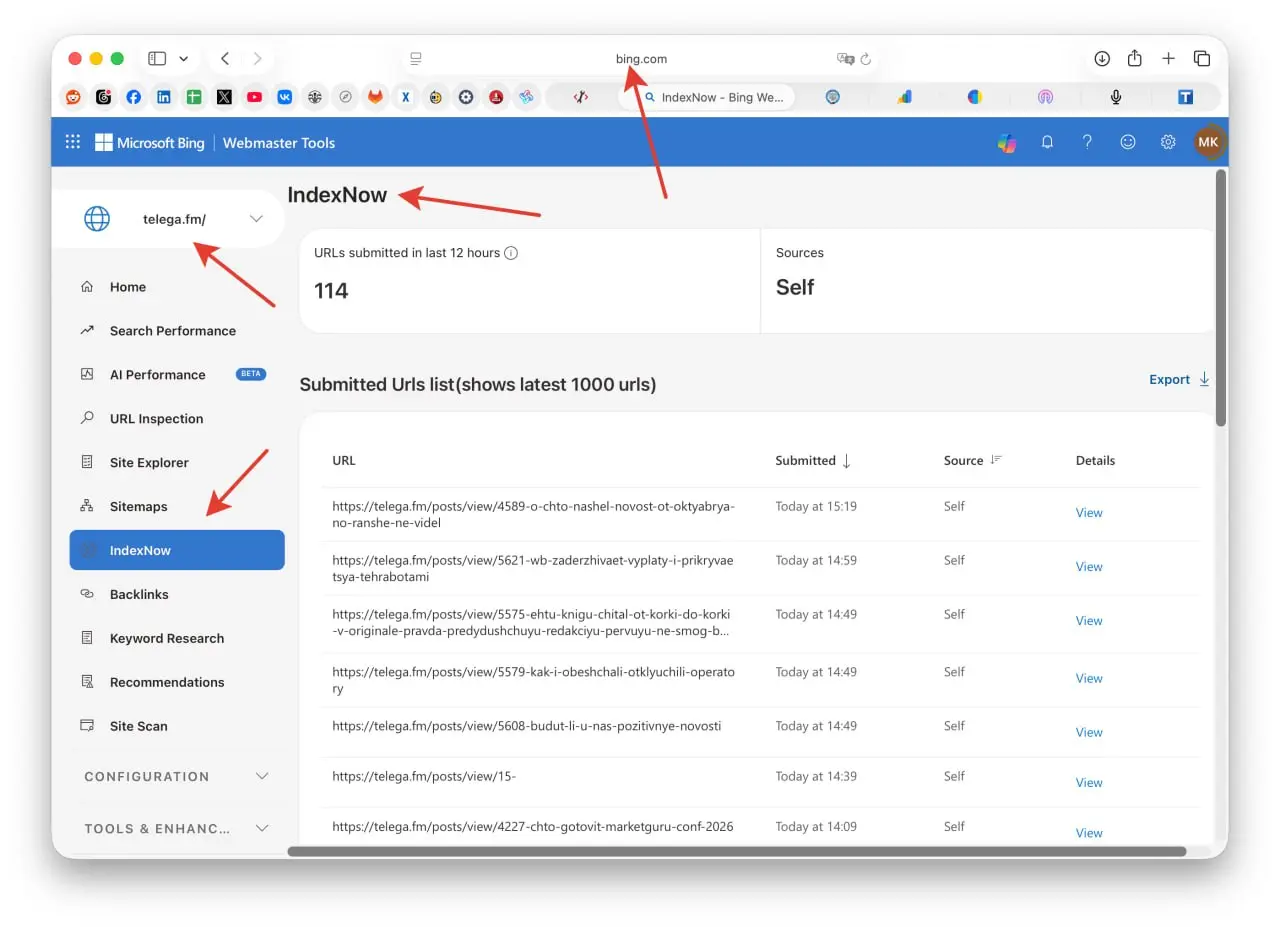The width and height of the screenshot is (1280, 927).
Task: Open the VK pinned tab
Action: click(285, 97)
